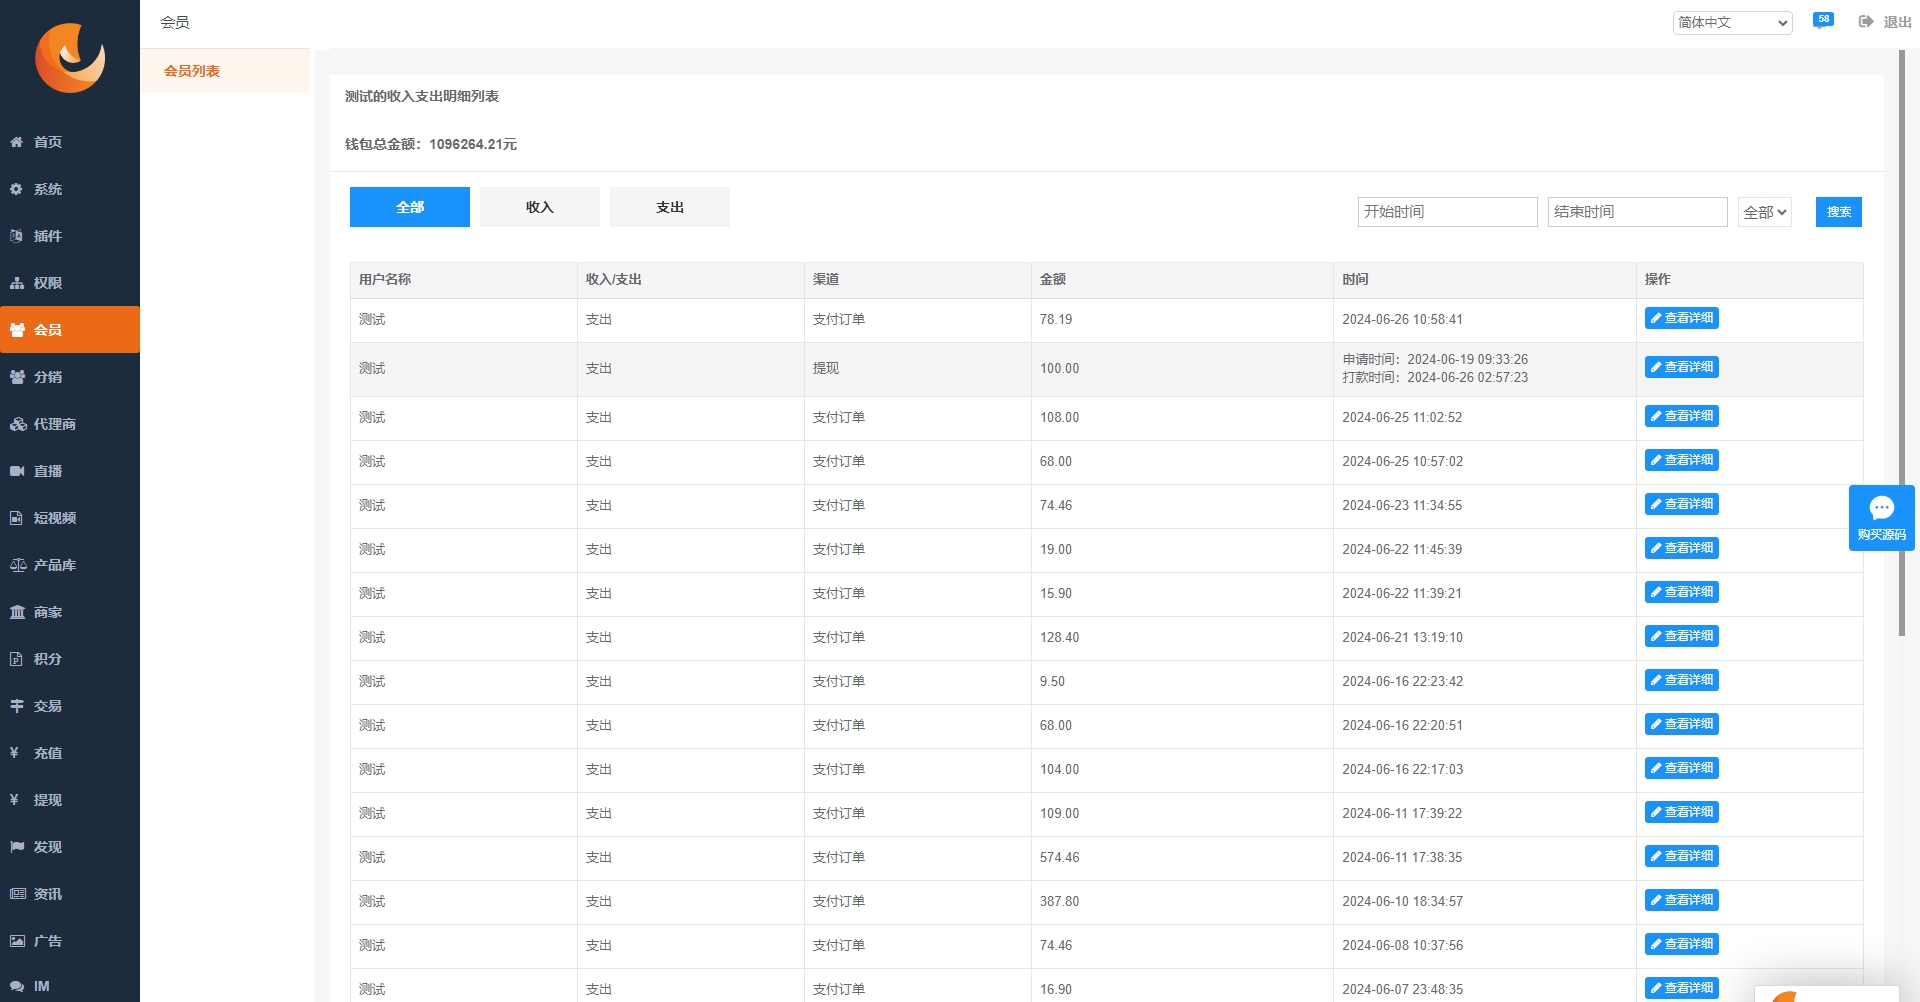The height and width of the screenshot is (1002, 1920).
Task: View details for the 104.00 row
Action: (x=1681, y=768)
